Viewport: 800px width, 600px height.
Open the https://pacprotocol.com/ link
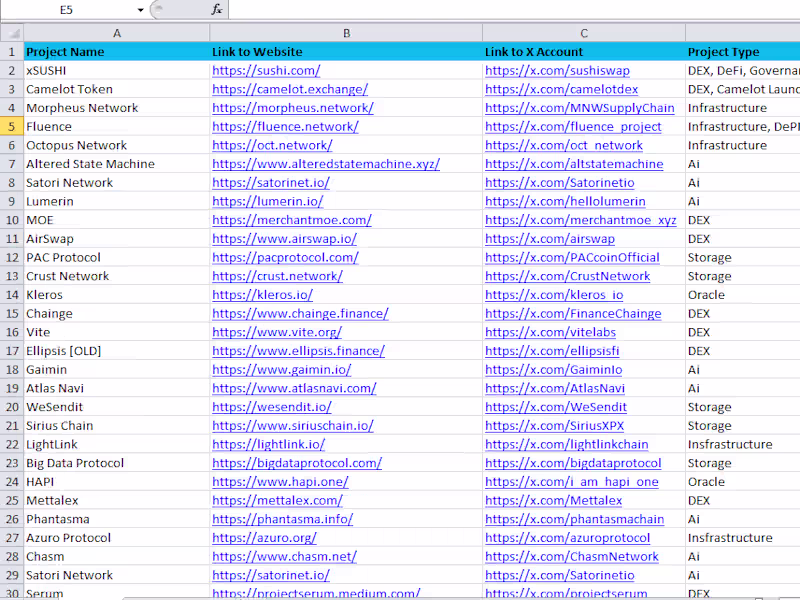pyautogui.click(x=285, y=258)
